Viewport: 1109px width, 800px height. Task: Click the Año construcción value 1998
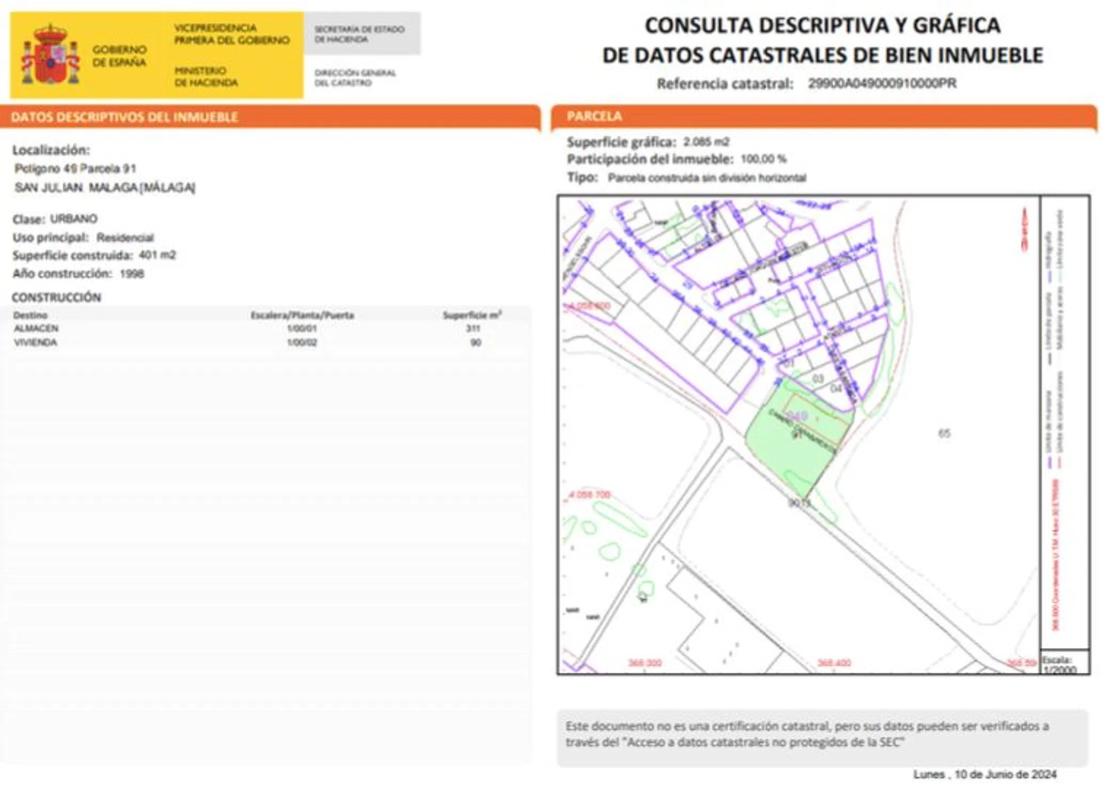pos(132,273)
